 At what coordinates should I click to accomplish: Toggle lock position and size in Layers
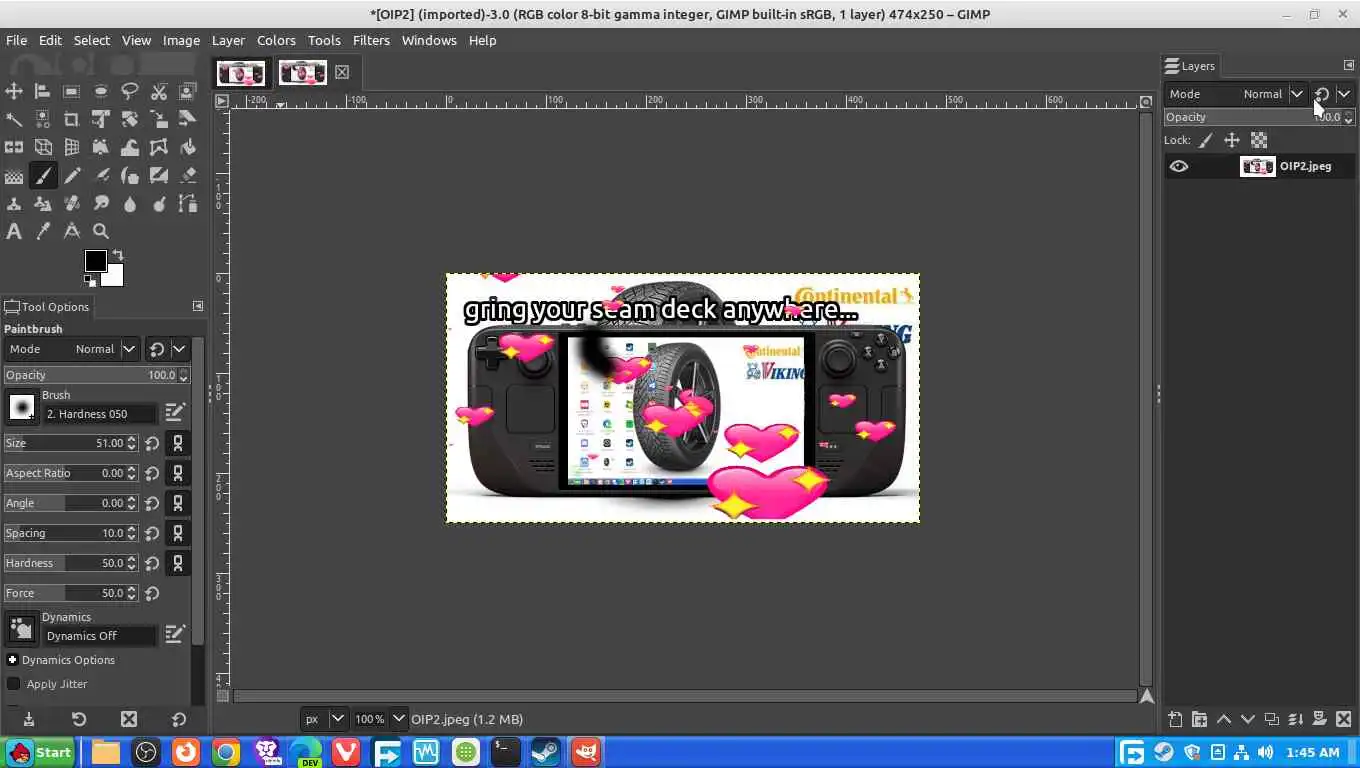click(x=1232, y=140)
